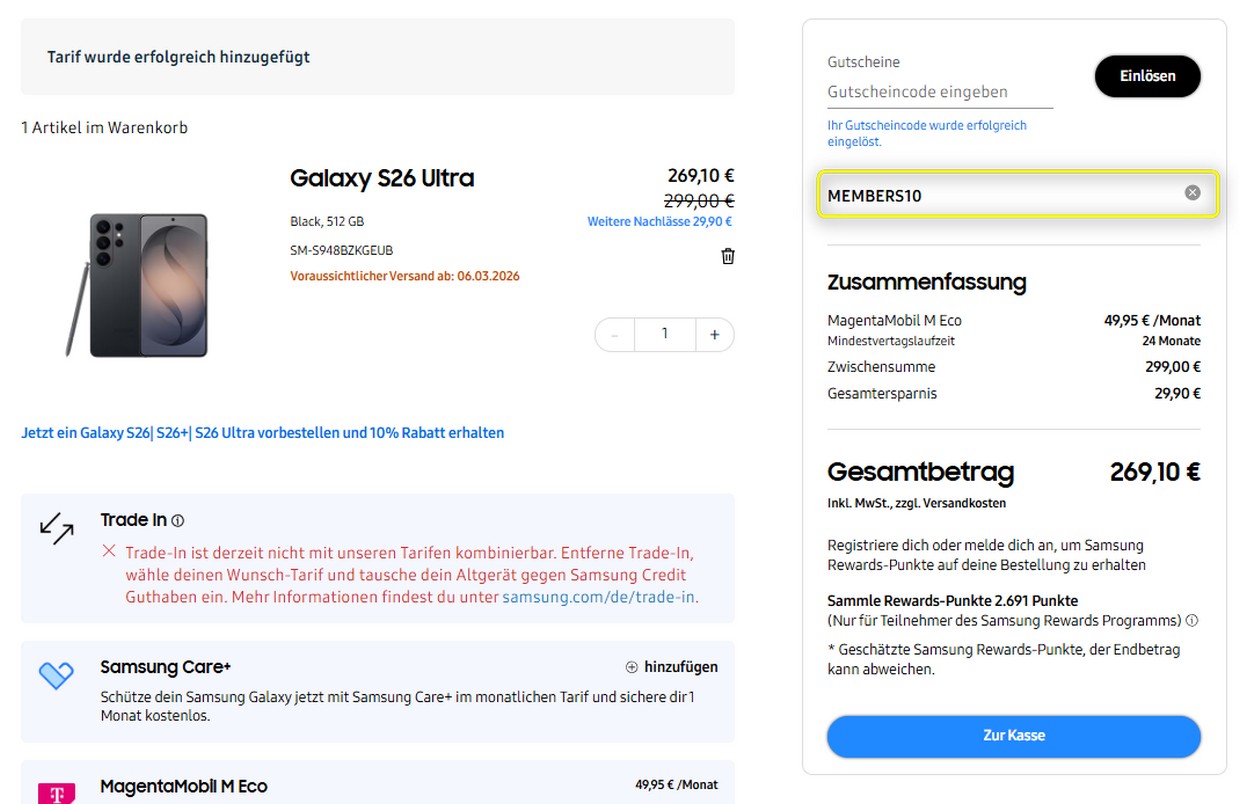Click the Trade-In arrows icon
Viewport: 1240px width, 804px height.
pos(56,530)
